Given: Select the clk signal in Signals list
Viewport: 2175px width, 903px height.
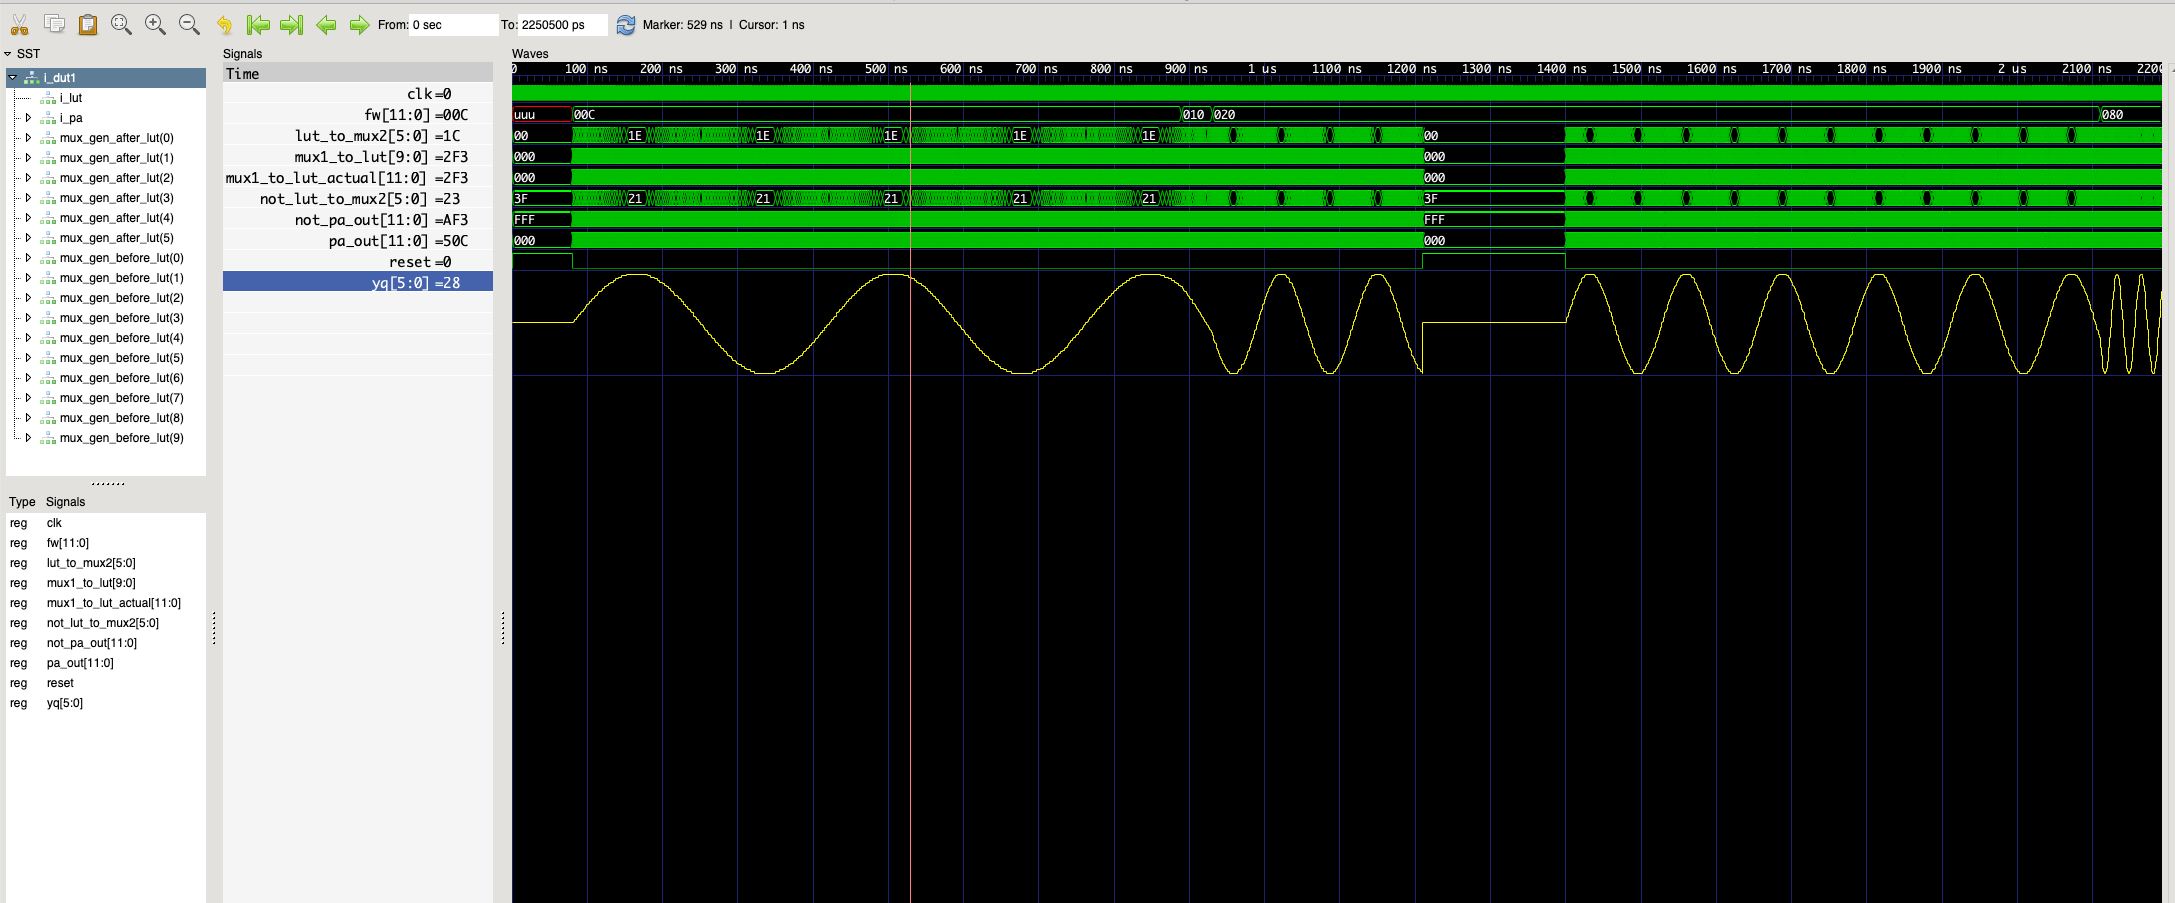Looking at the screenshot, I should (x=54, y=523).
